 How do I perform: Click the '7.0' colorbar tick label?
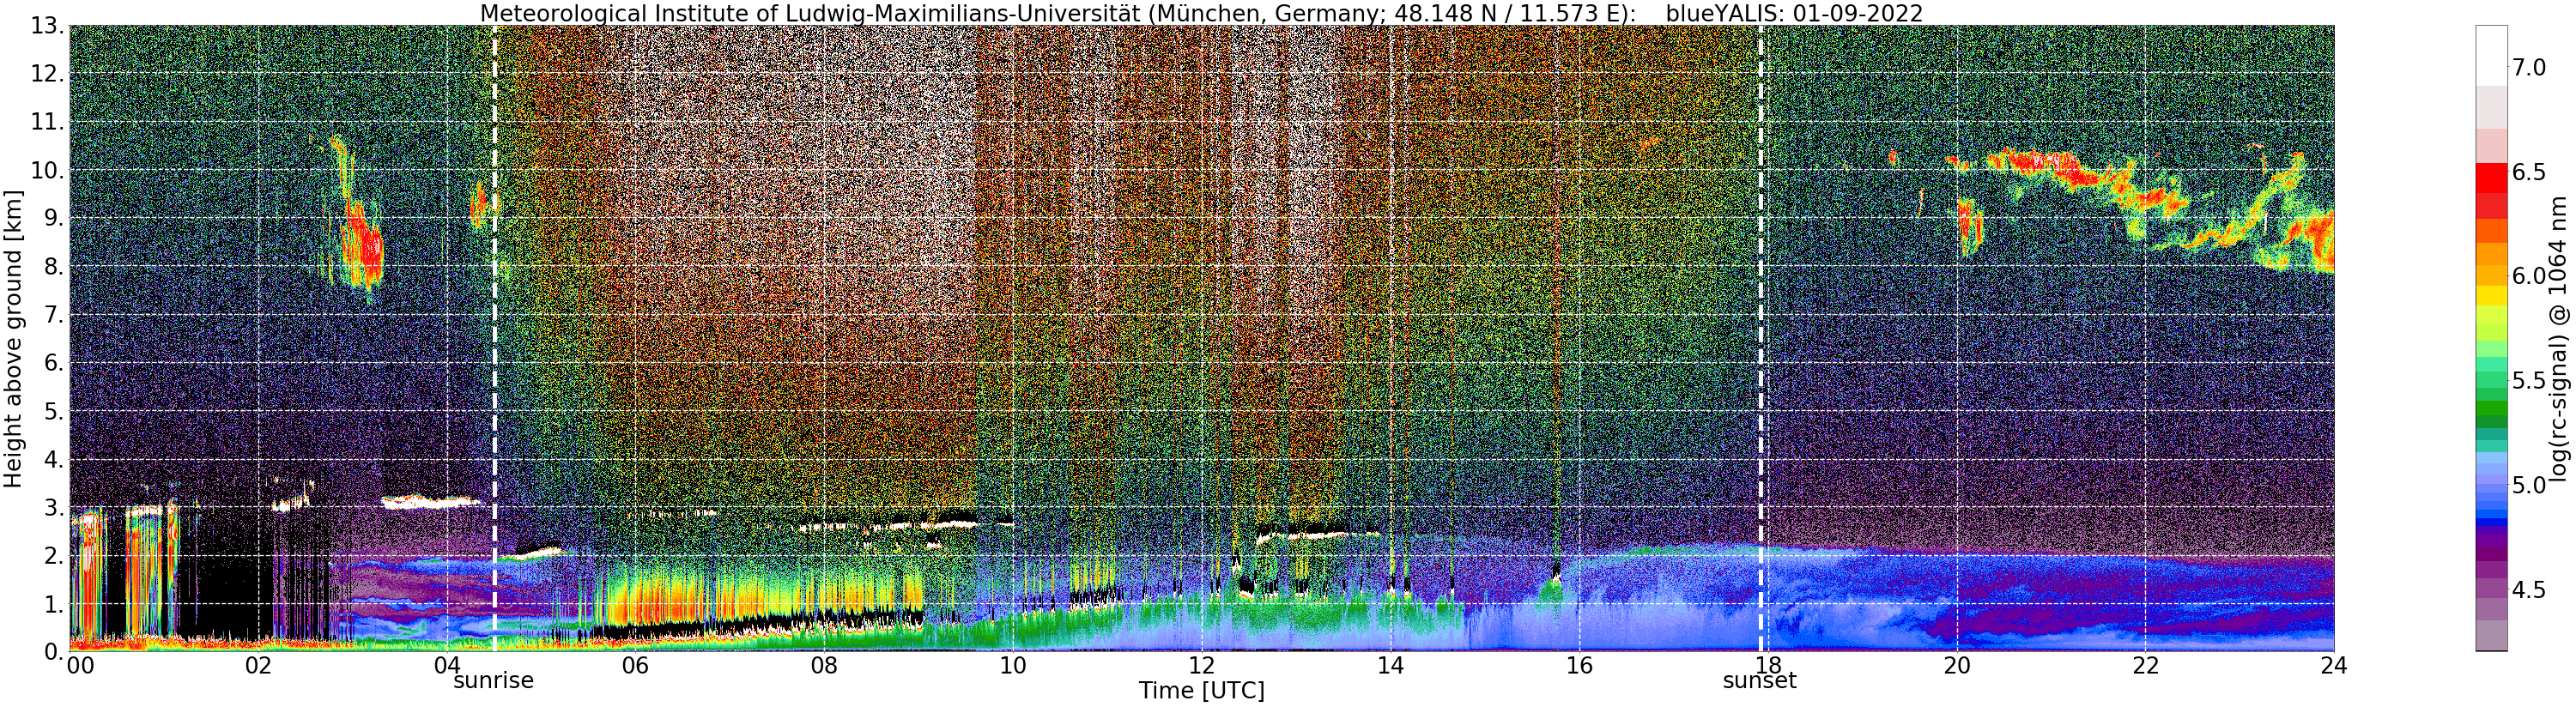[x=2528, y=68]
